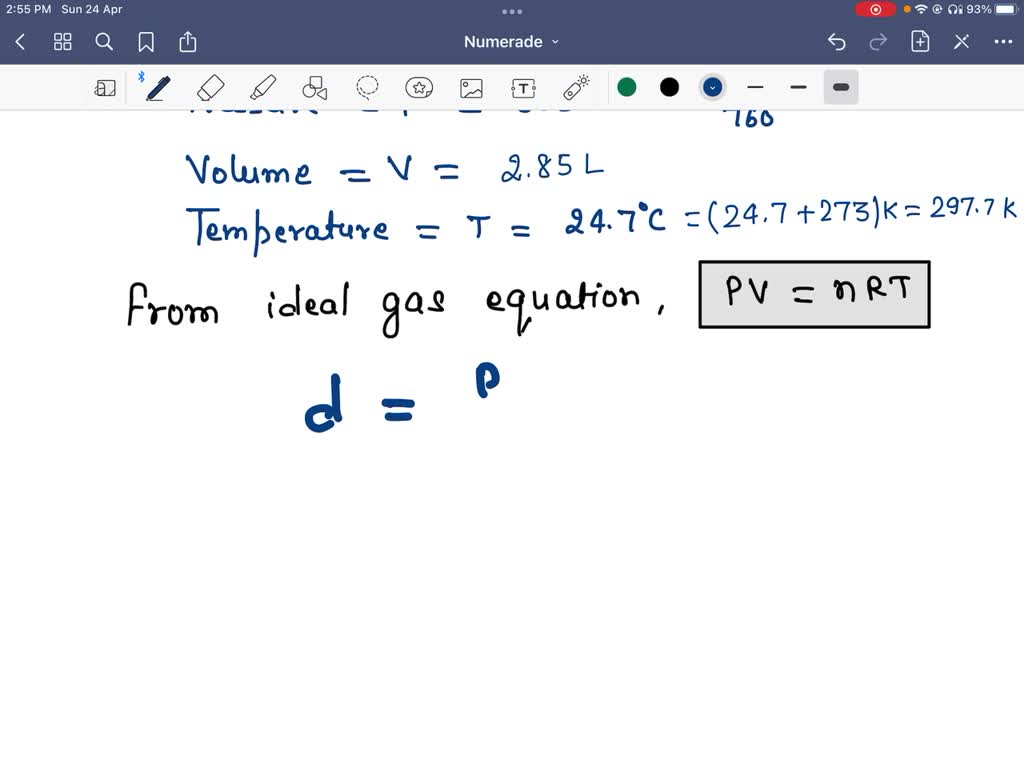
Task: Open the Sticker tool
Action: coord(419,87)
